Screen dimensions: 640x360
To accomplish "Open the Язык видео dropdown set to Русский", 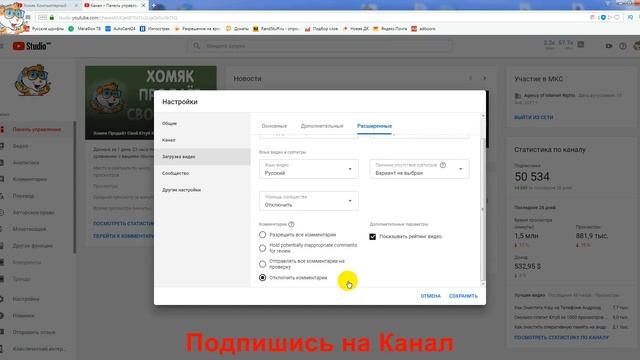I will (x=309, y=169).
